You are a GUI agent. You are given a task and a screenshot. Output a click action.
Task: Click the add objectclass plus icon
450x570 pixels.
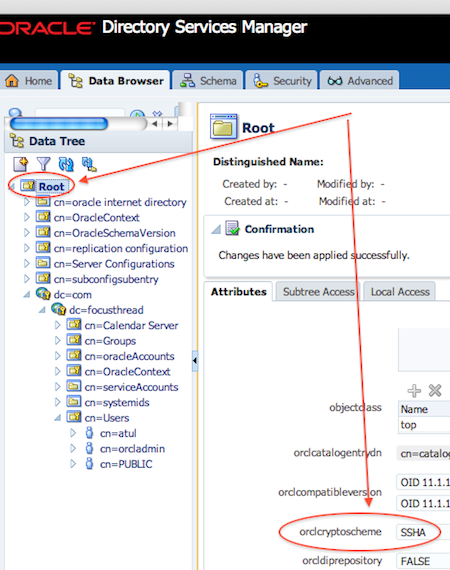point(414,391)
